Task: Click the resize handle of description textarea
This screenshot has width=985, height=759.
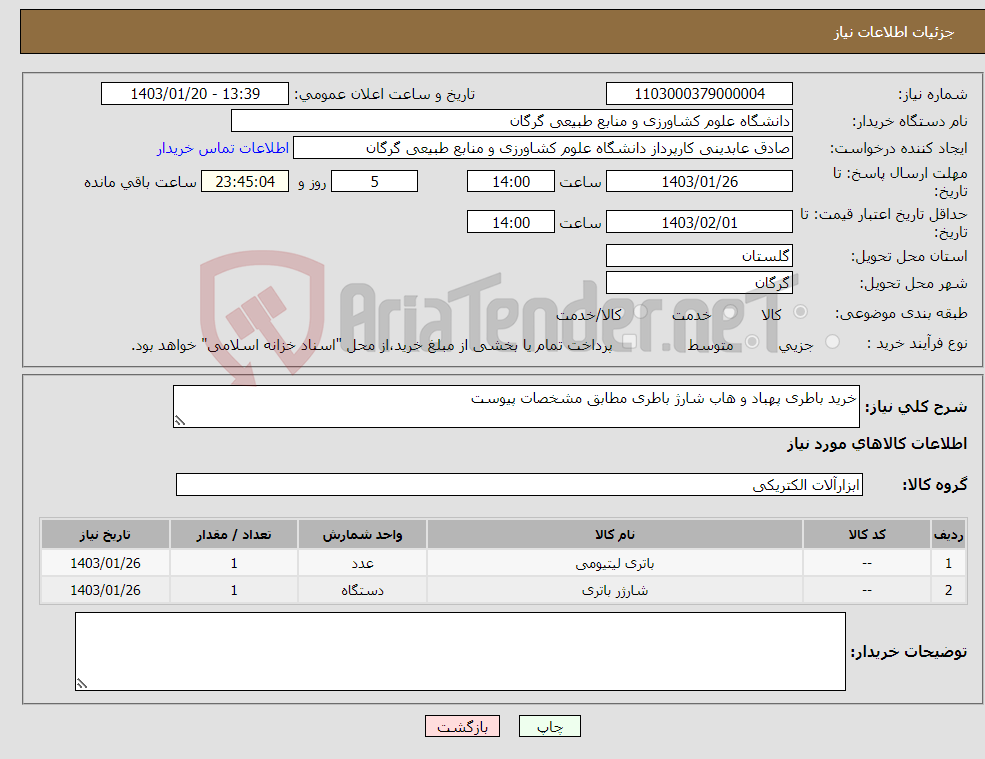Action: [x=180, y=422]
